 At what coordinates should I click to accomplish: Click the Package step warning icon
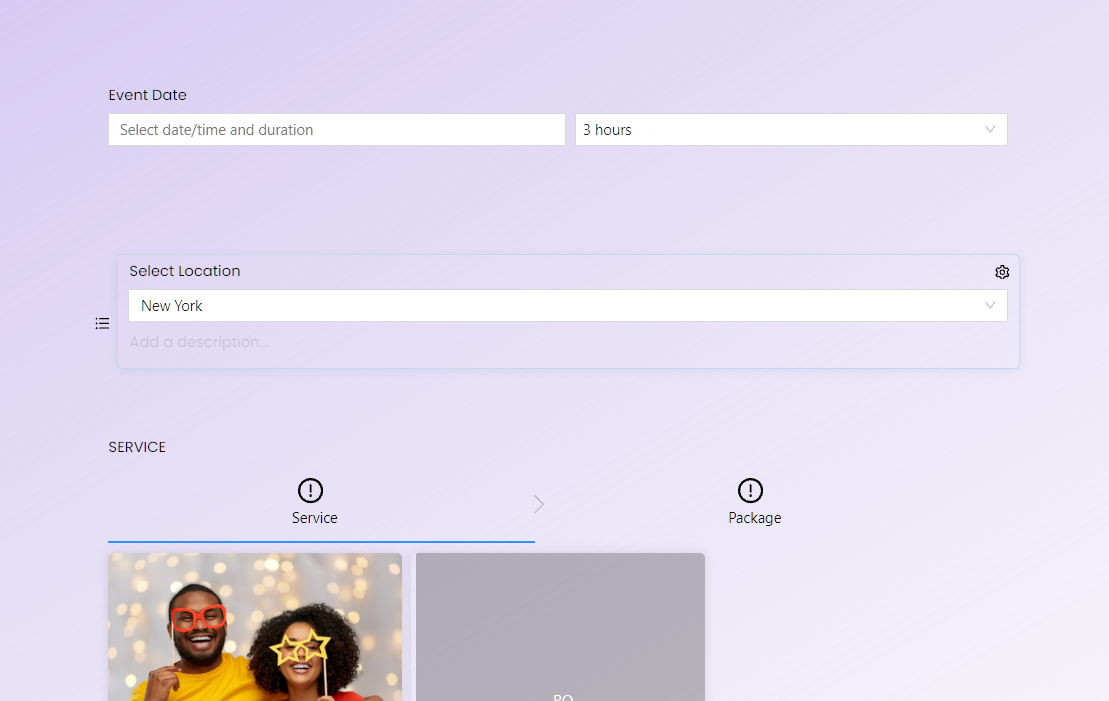750,490
